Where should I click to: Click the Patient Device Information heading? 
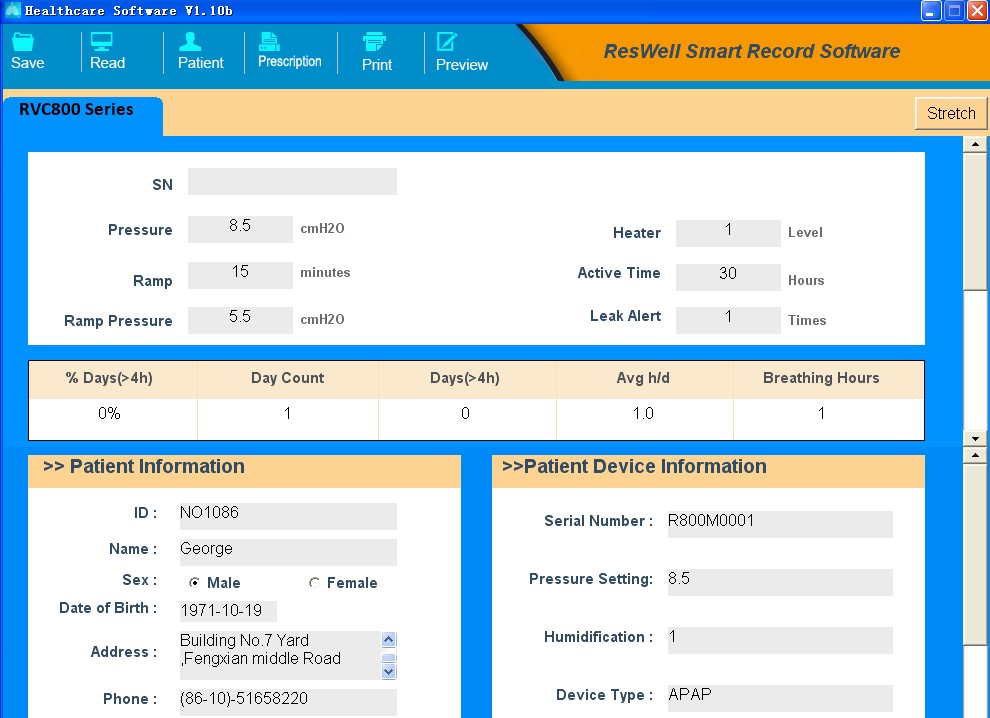pos(634,467)
